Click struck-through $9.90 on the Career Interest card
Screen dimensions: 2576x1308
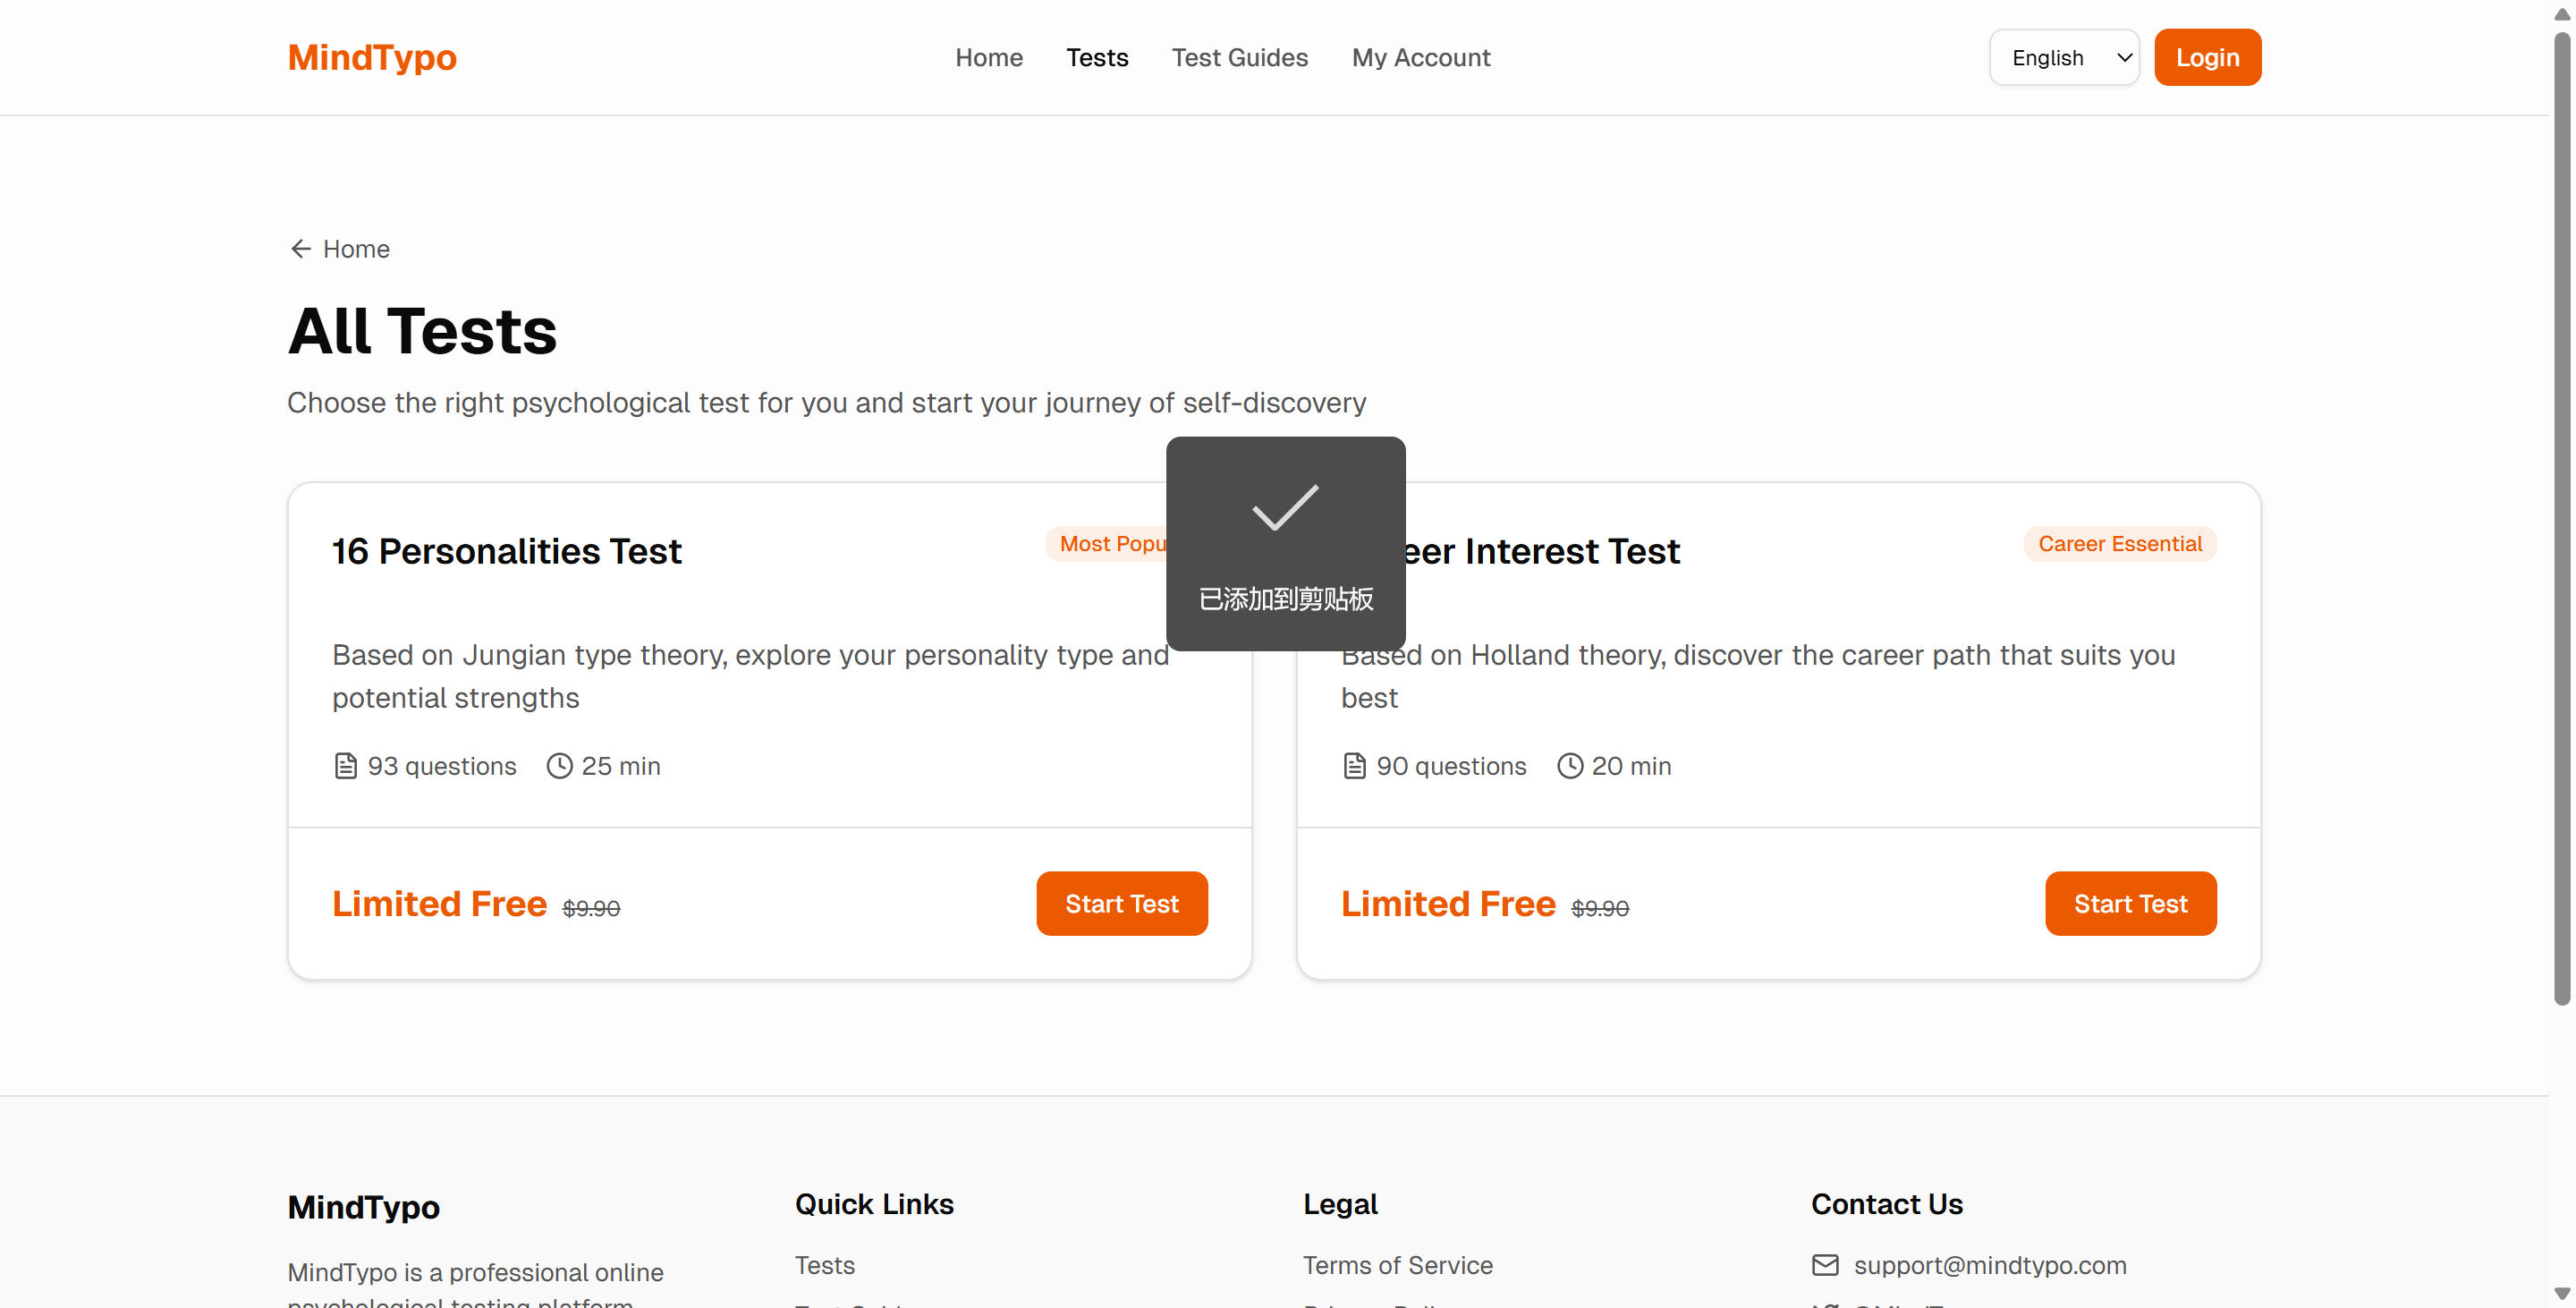pyautogui.click(x=1600, y=907)
